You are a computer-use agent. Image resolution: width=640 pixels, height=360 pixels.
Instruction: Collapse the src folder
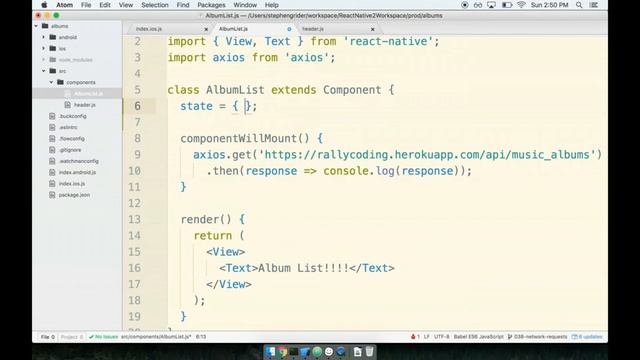pos(44,71)
